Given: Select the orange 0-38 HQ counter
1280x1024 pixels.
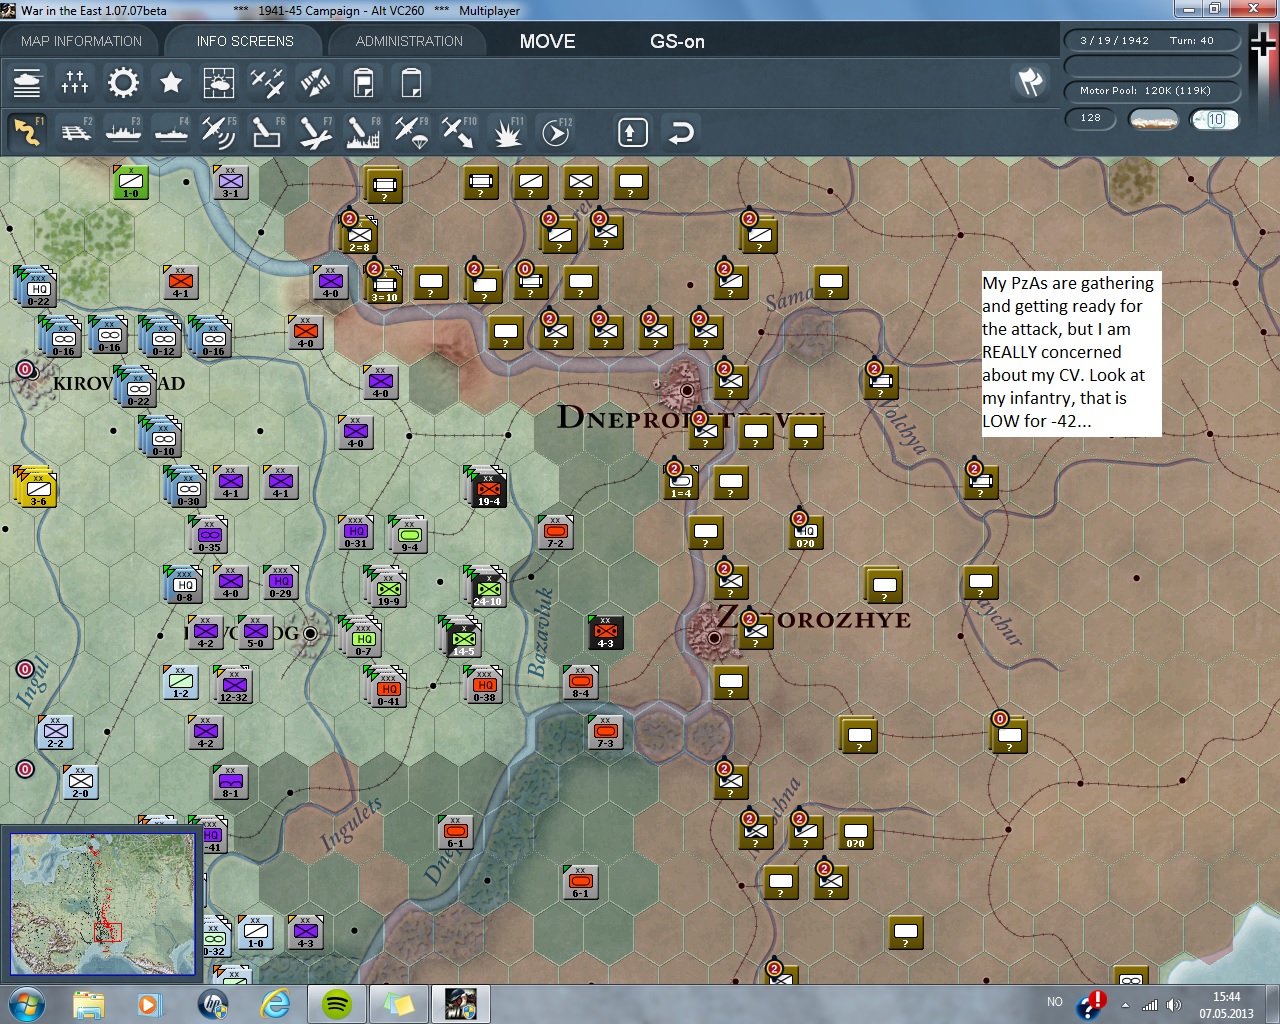Looking at the screenshot, I should (x=485, y=686).
